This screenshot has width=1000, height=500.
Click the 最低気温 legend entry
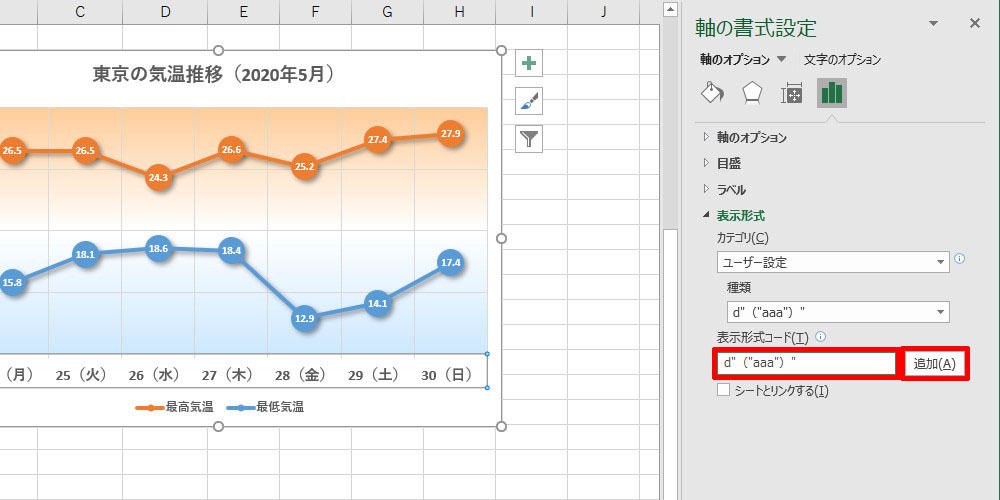(265, 408)
